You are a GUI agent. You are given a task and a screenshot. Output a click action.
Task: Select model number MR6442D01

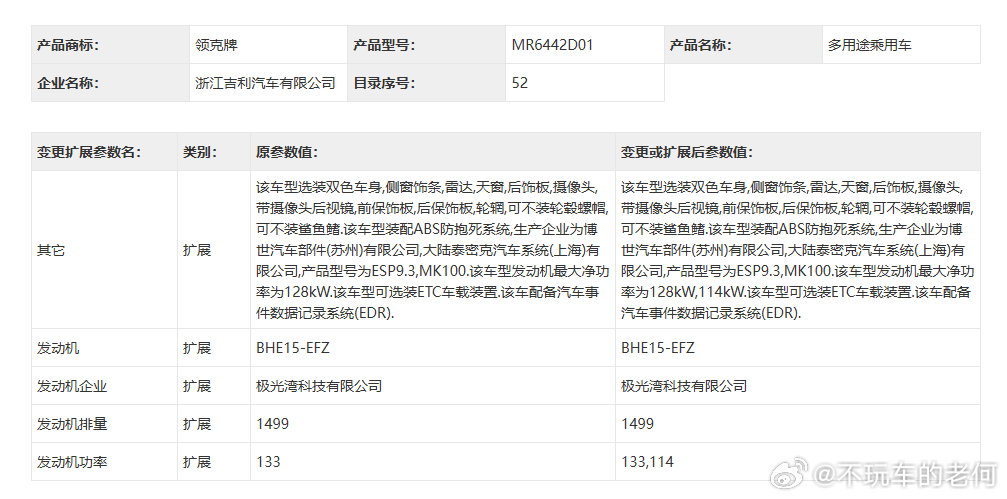tap(552, 45)
